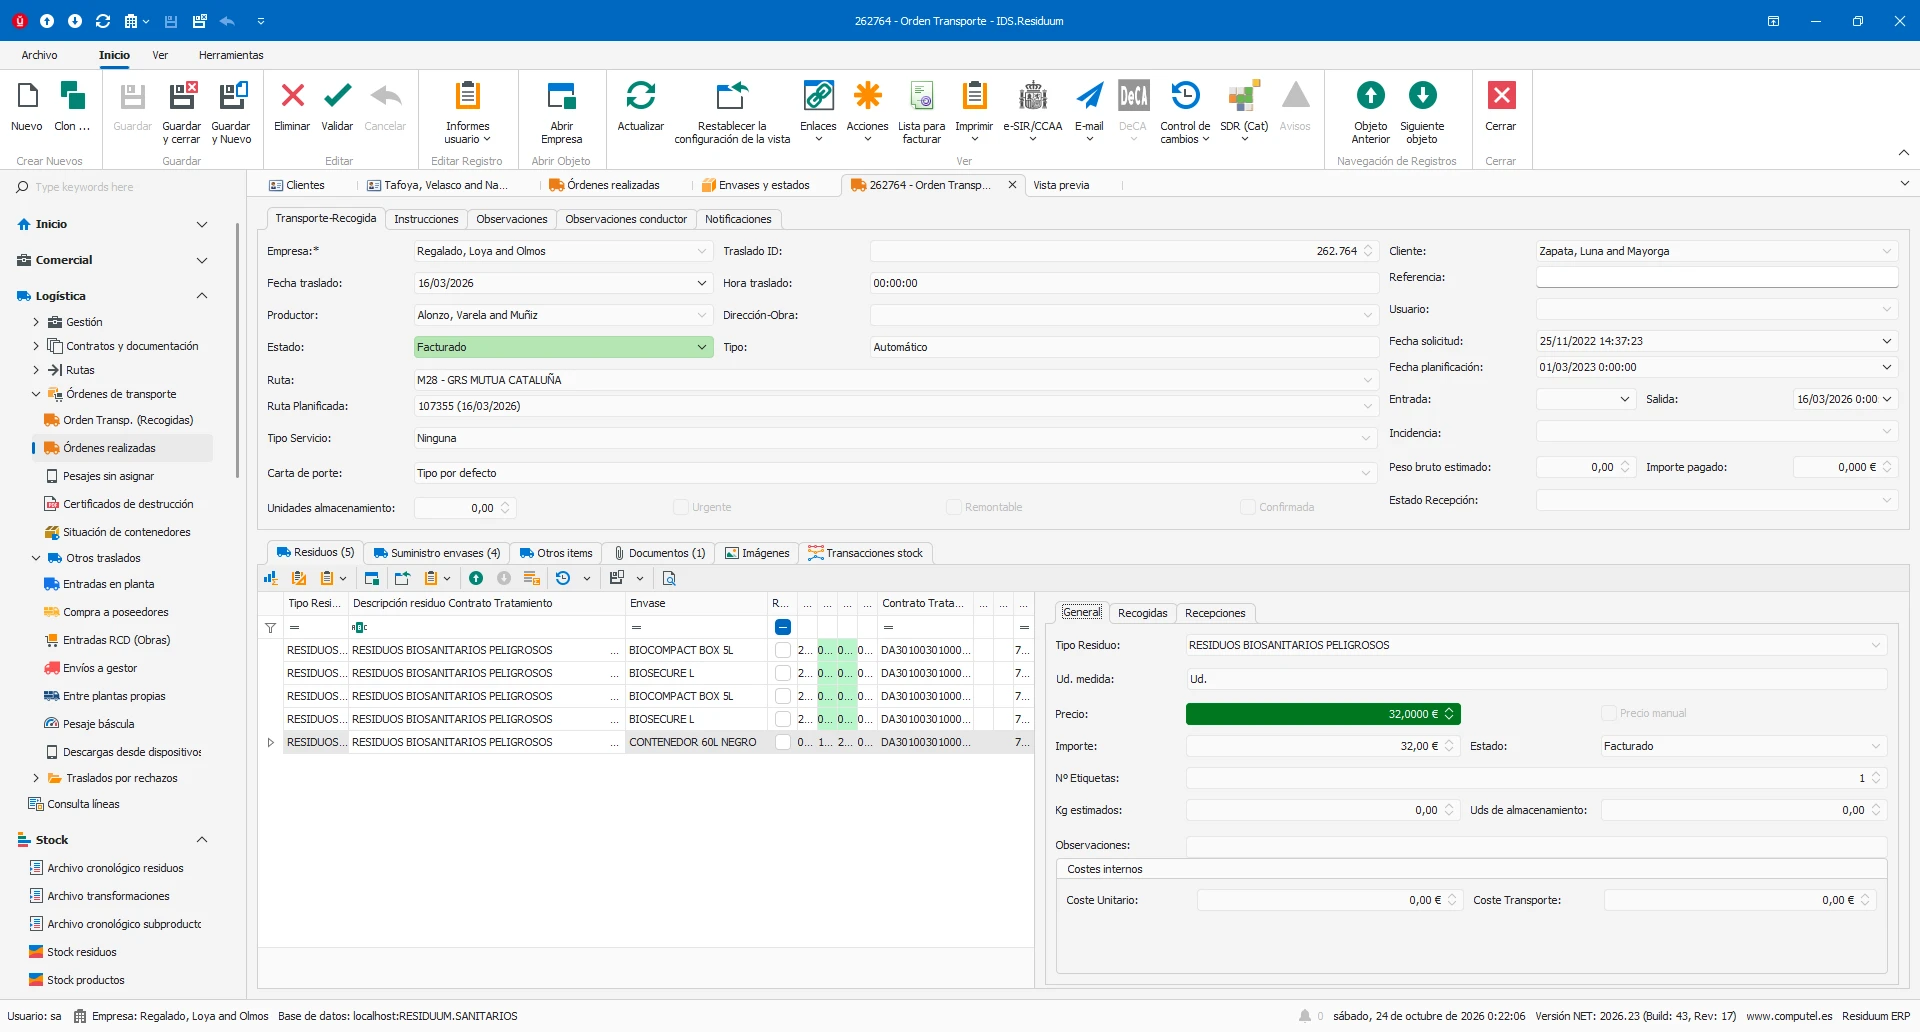
Task: Expand the Gestión tree node
Action: point(36,322)
